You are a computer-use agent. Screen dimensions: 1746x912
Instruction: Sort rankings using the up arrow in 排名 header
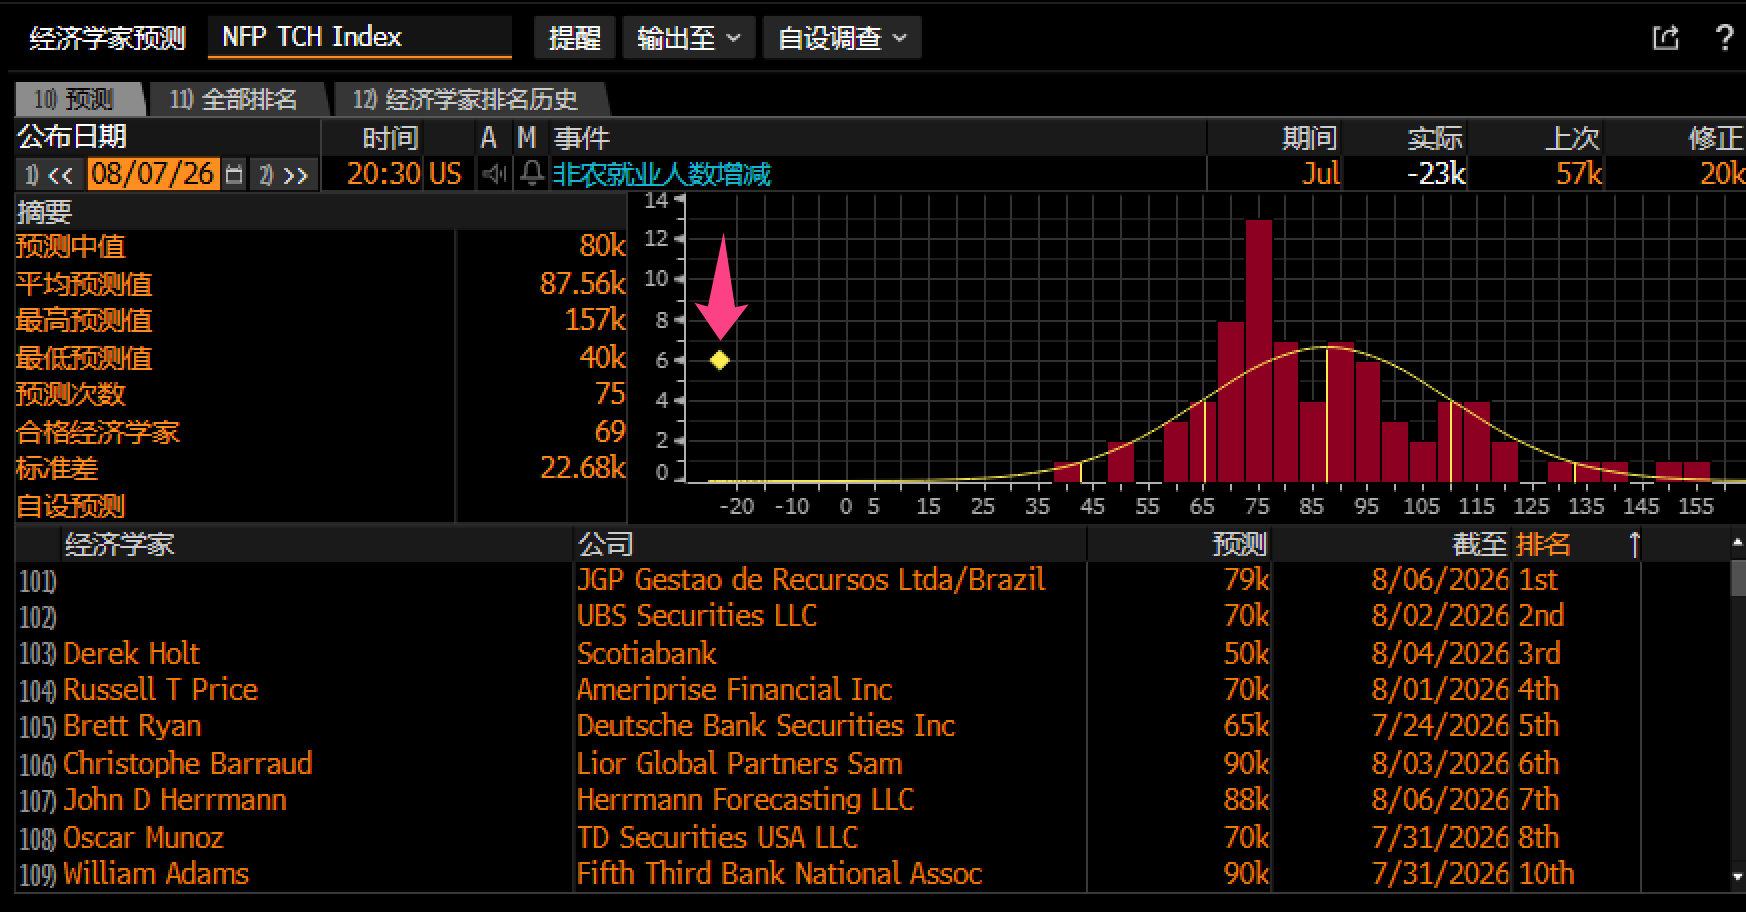1634,544
